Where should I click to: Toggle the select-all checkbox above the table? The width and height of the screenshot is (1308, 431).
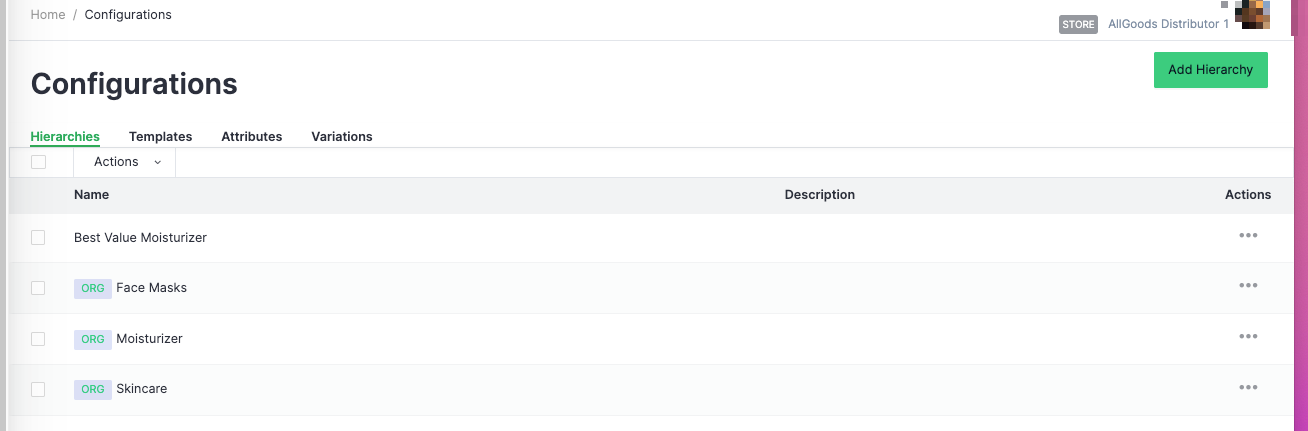click(38, 162)
